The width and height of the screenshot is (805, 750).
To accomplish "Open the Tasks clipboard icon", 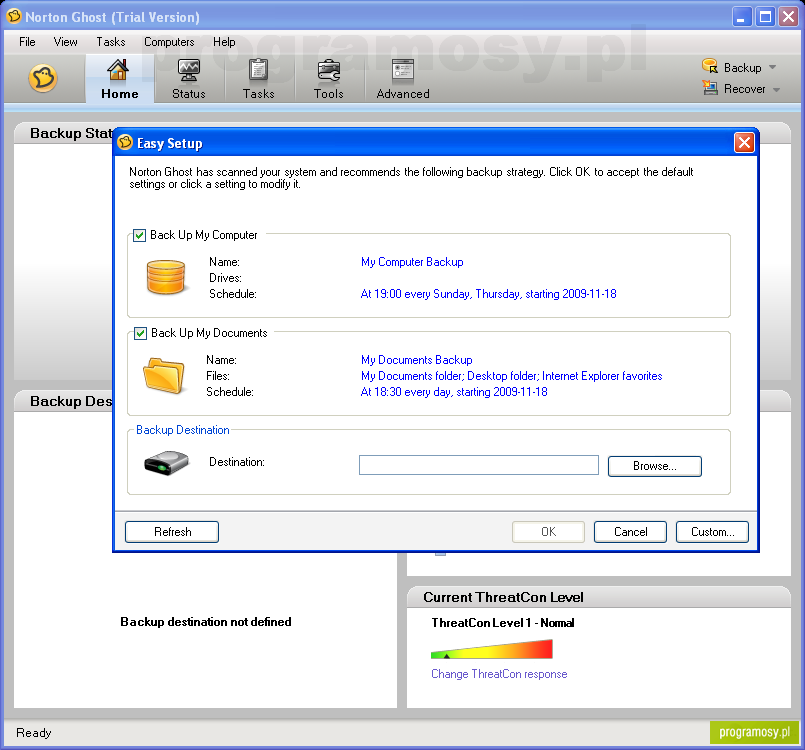I will point(258,70).
